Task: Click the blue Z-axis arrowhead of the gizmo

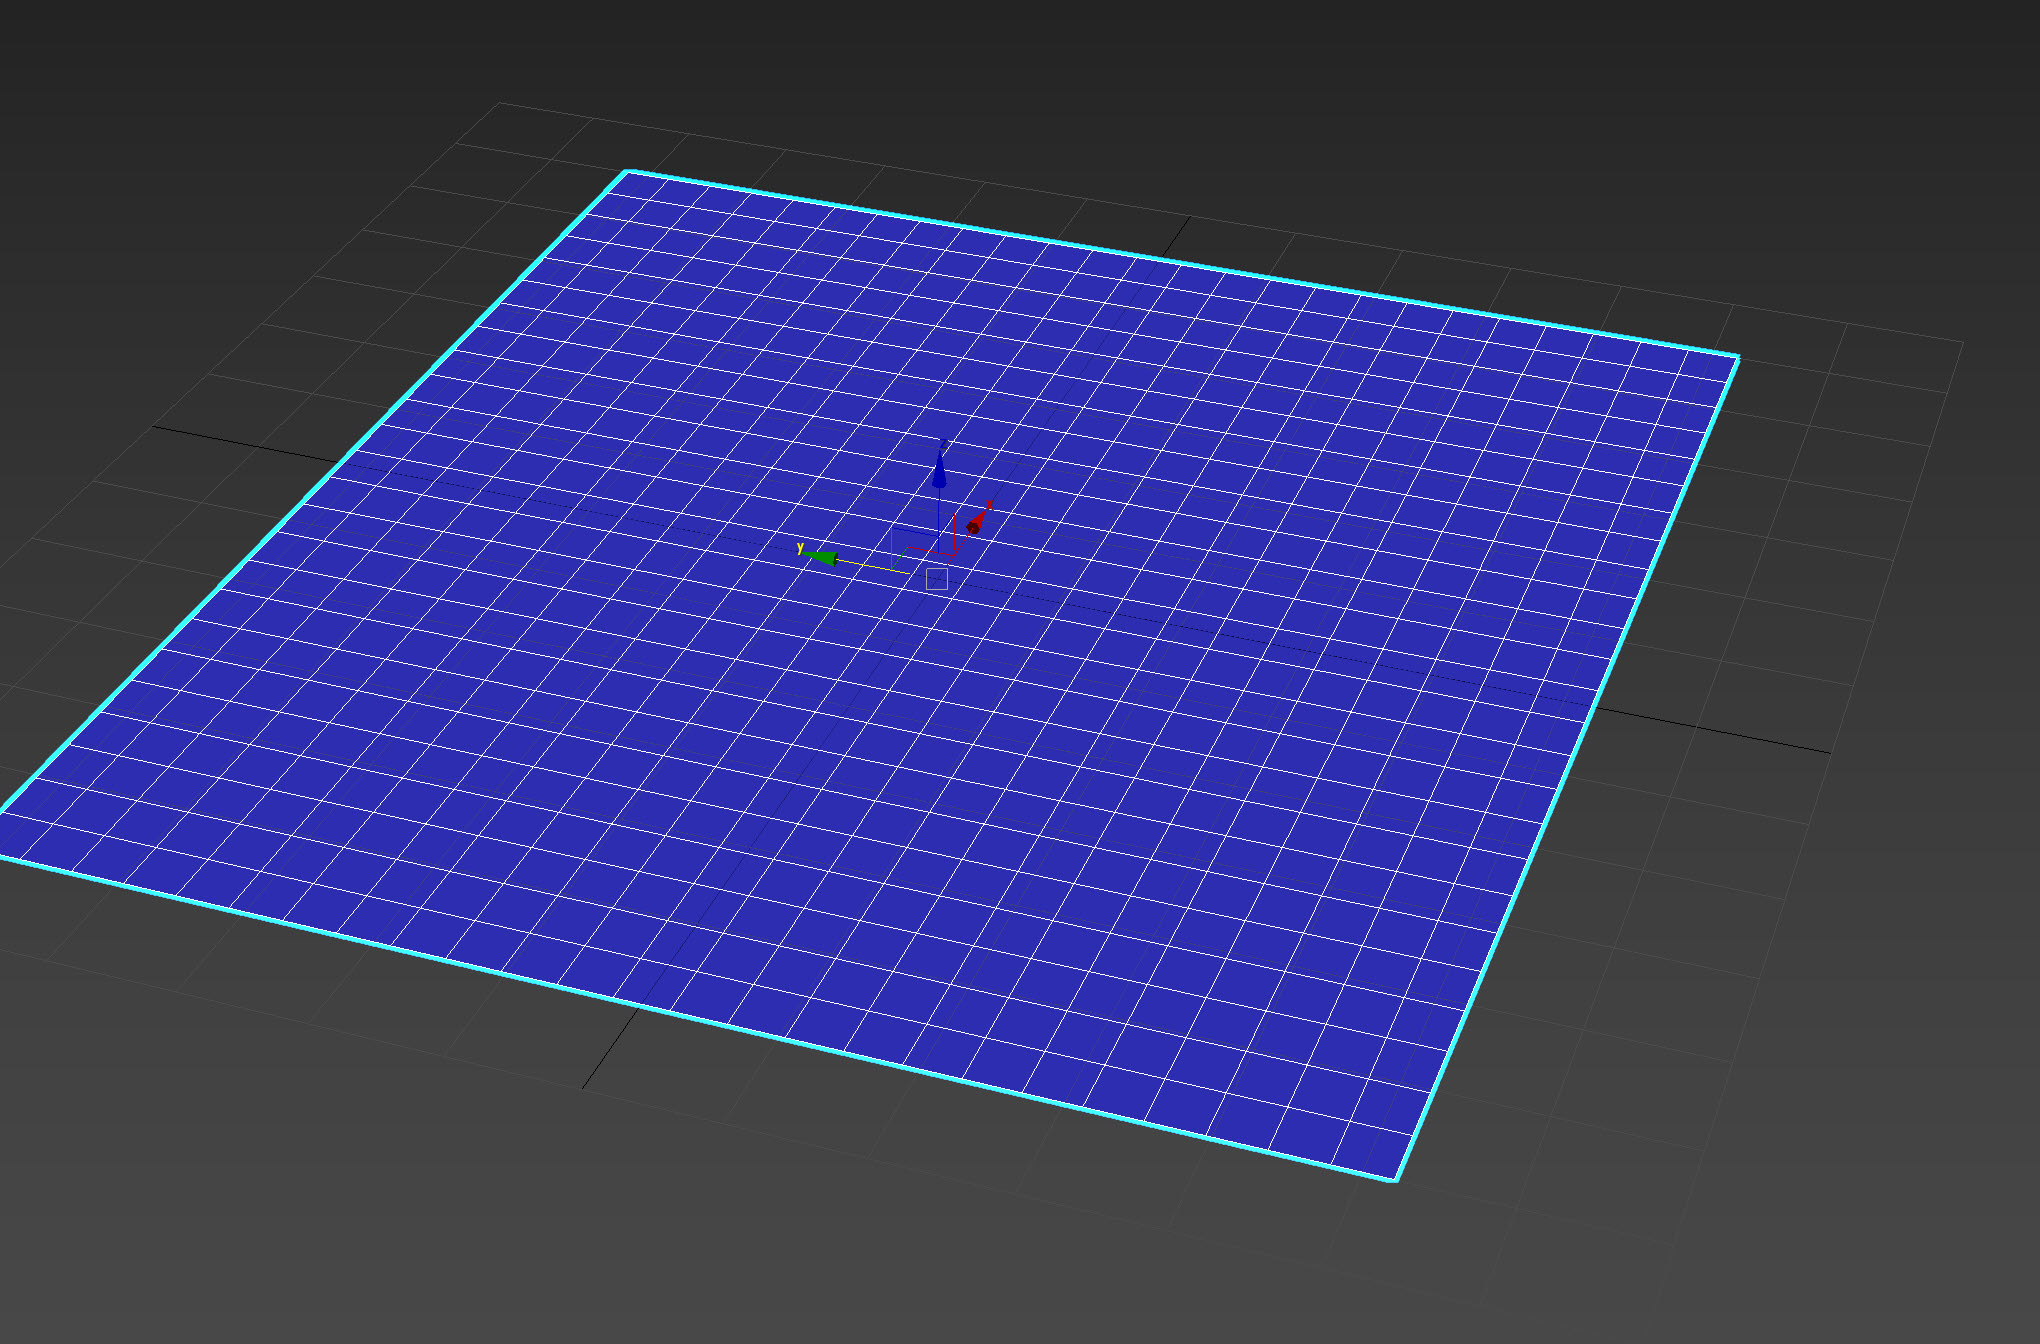Action: 939,472
